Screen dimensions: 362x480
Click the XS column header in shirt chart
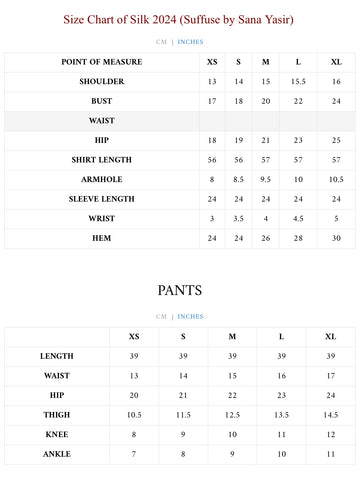click(x=212, y=62)
